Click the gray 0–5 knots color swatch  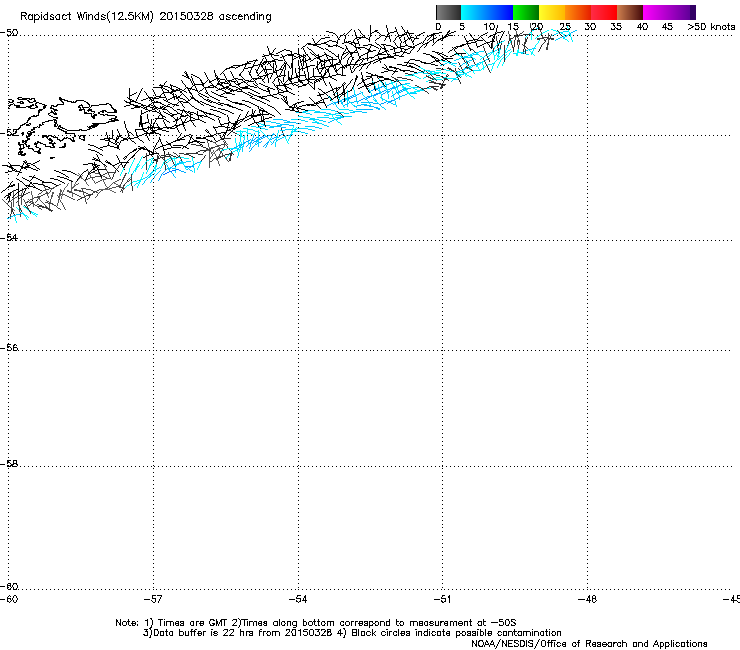point(448,12)
